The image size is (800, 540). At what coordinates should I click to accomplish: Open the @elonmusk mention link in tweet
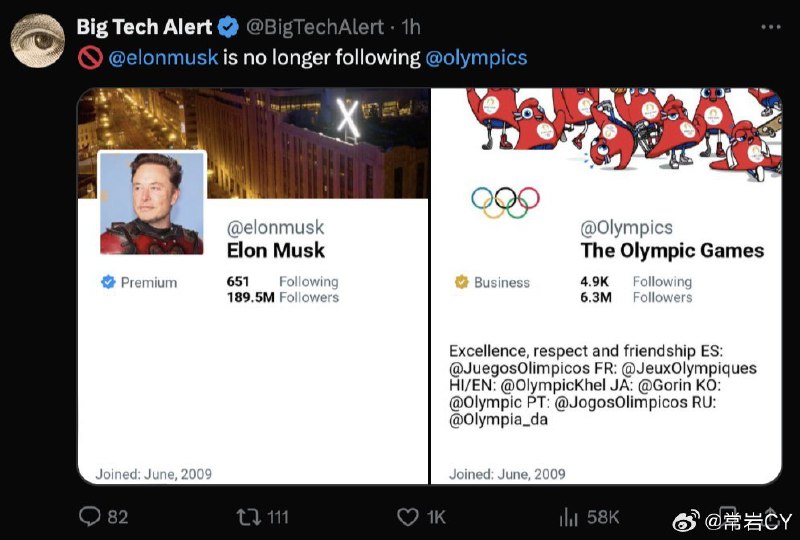click(163, 57)
